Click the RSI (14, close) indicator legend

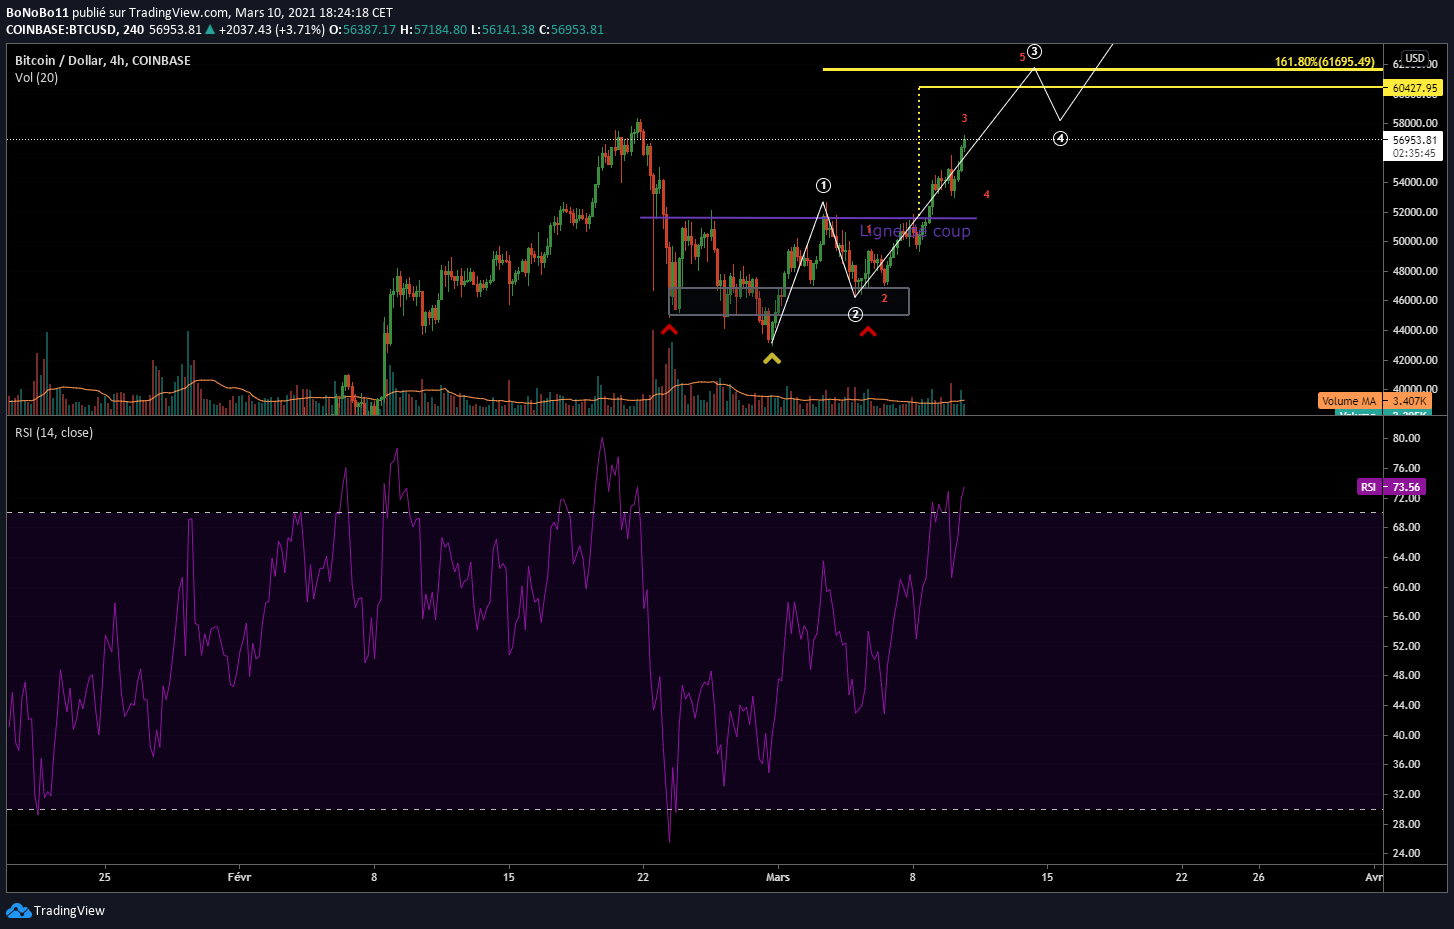coord(54,432)
